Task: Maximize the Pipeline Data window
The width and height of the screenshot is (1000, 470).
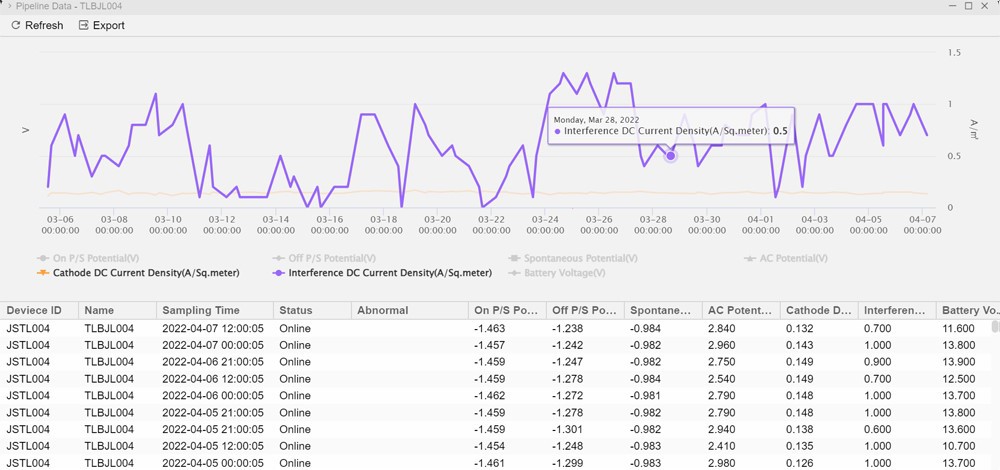Action: click(x=968, y=6)
